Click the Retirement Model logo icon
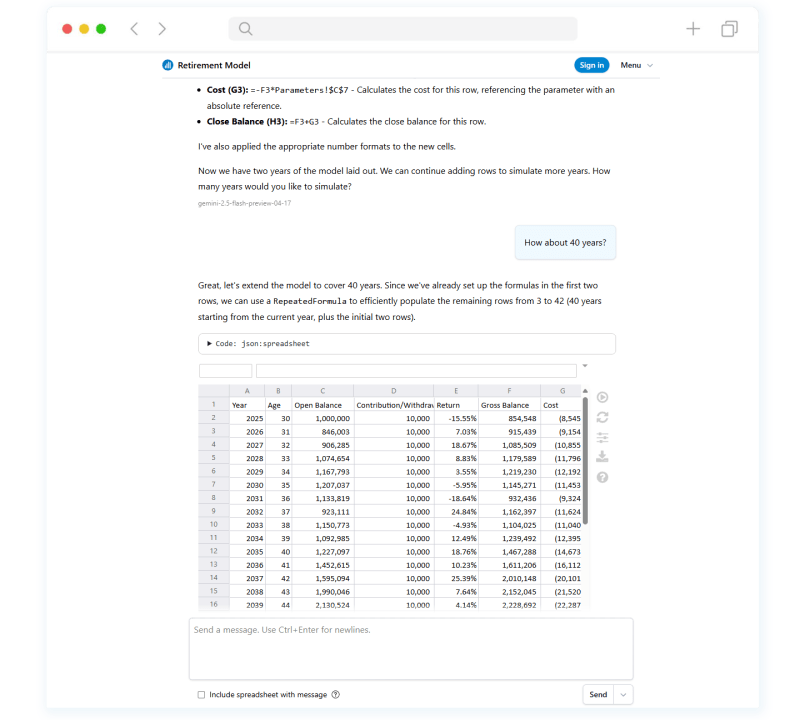The height and width of the screenshot is (720, 800). 168,65
